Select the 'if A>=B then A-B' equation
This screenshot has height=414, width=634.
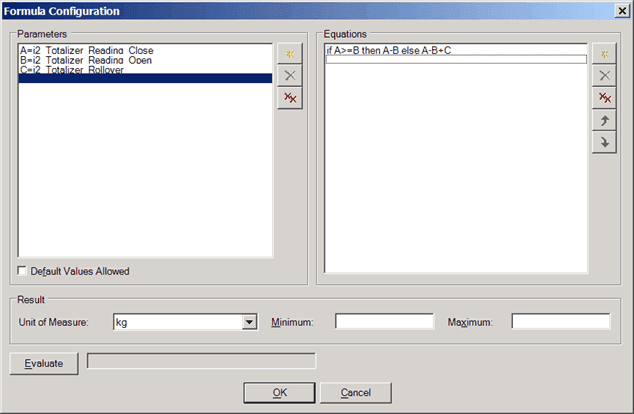coord(388,50)
